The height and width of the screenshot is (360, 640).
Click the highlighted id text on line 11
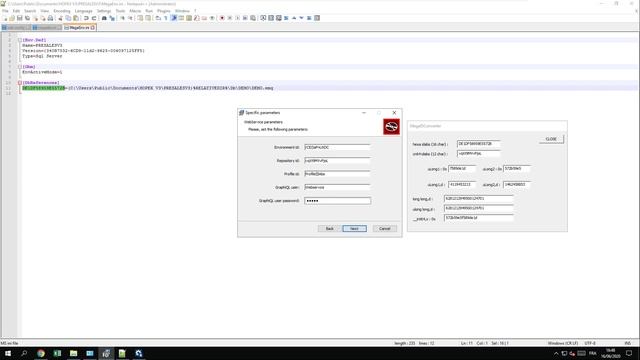click(44, 88)
